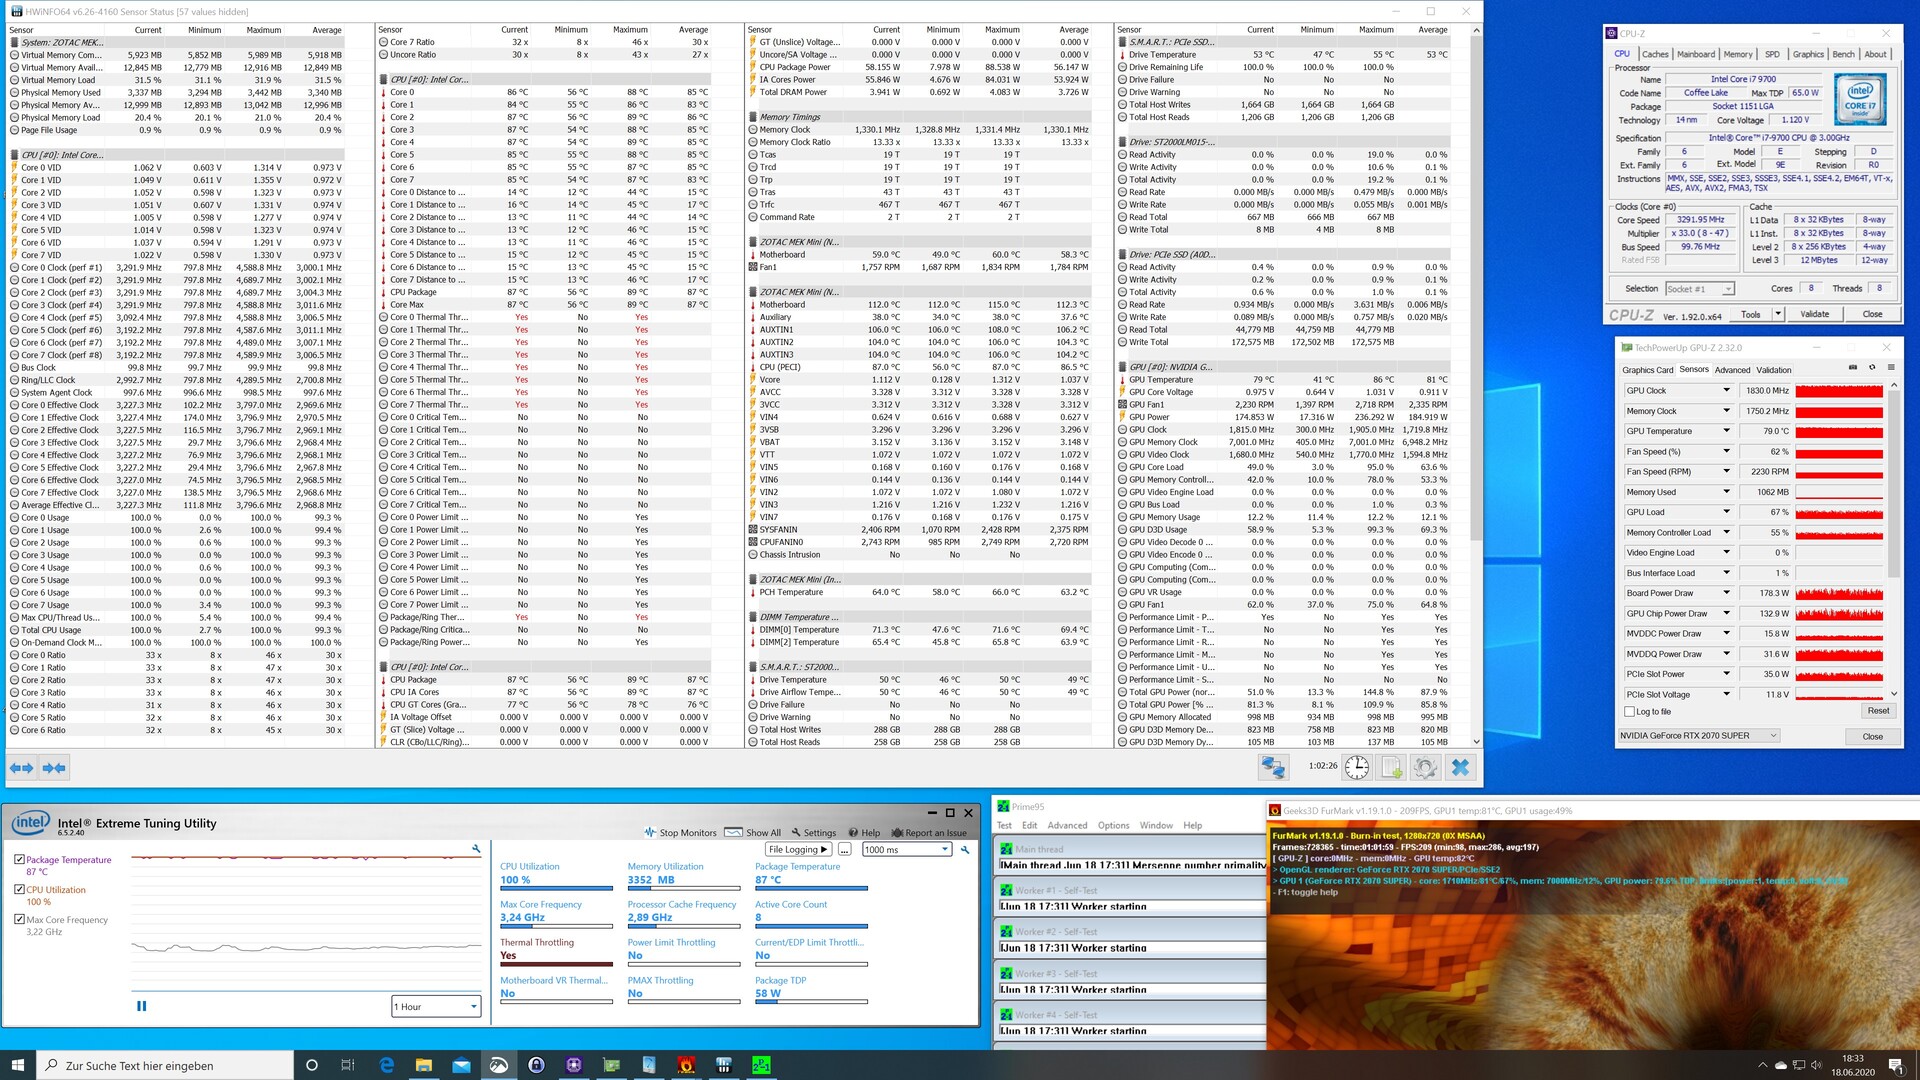Open XTU Help in header
The image size is (1920, 1080).
pyautogui.click(x=864, y=832)
